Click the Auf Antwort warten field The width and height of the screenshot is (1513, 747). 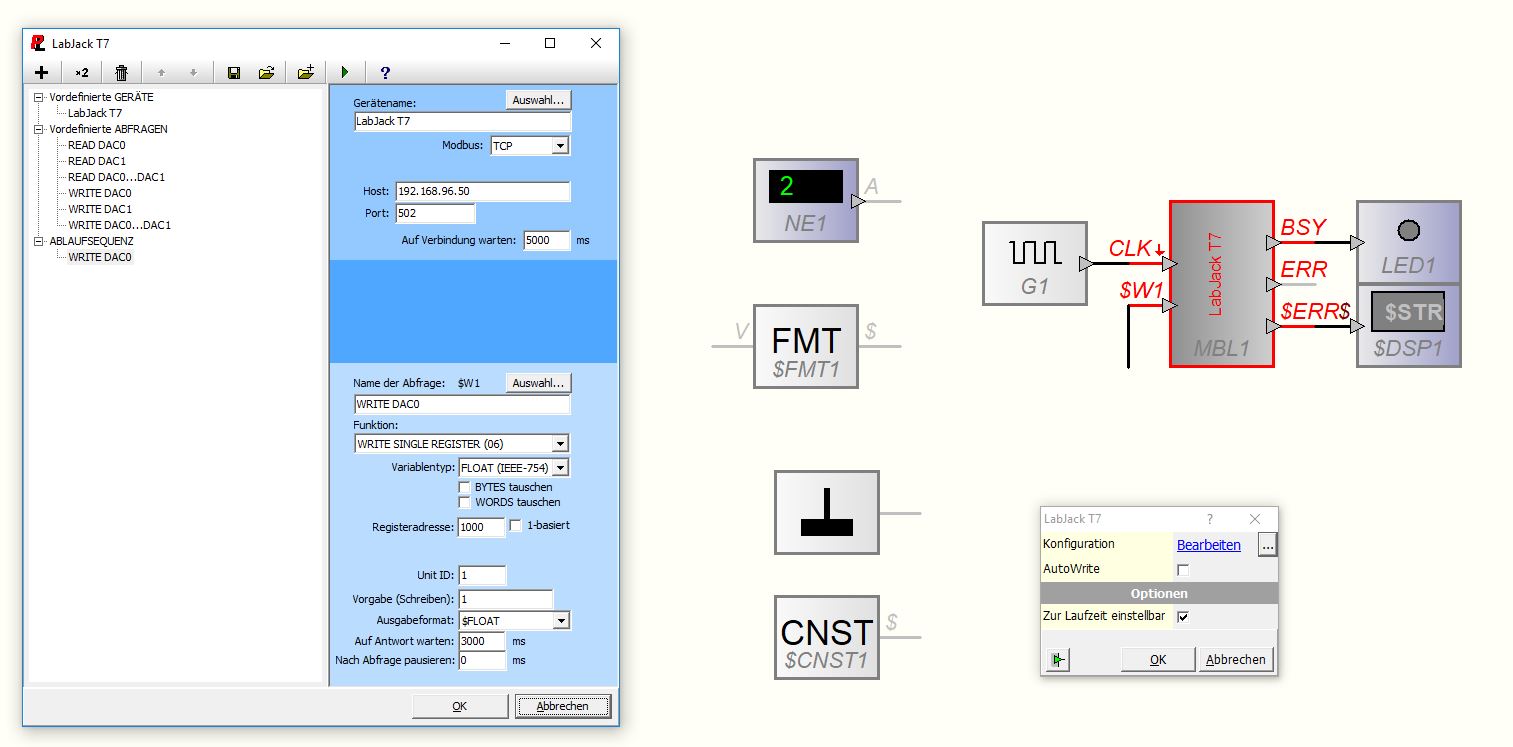point(482,641)
